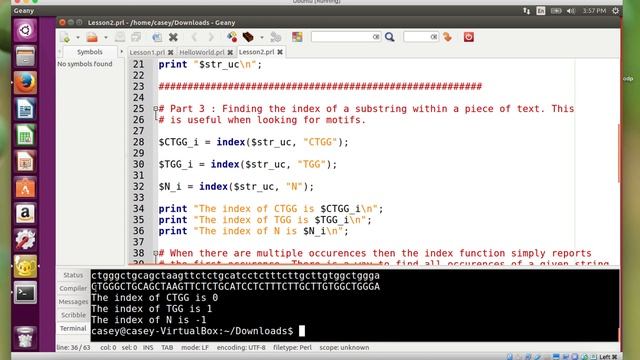Switch to the HelloWorld.prl tab
This screenshot has width=640, height=360.
[202, 52]
